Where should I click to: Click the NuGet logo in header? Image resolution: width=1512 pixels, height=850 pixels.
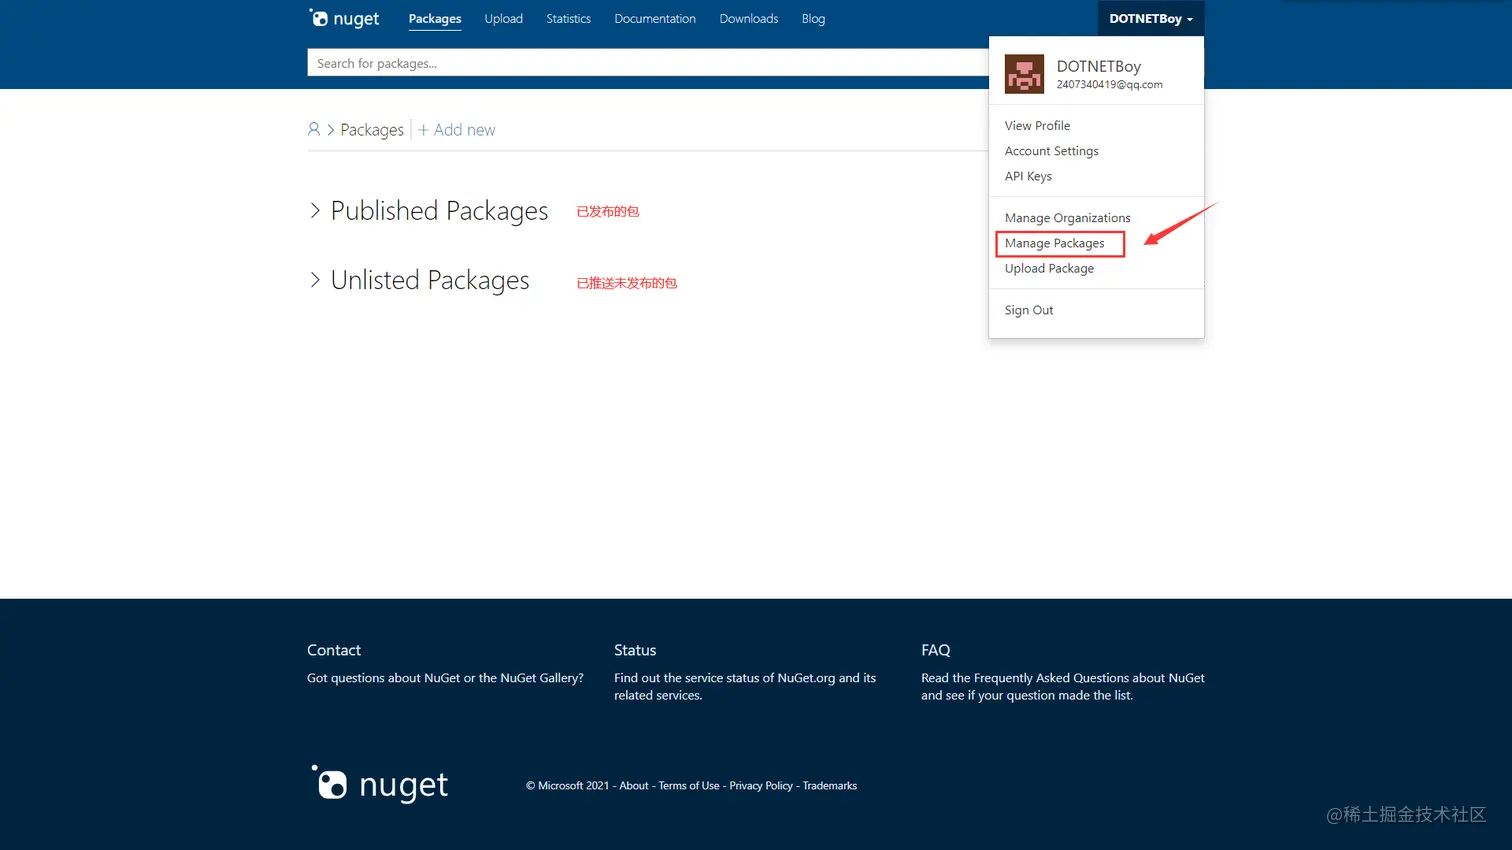coord(344,18)
